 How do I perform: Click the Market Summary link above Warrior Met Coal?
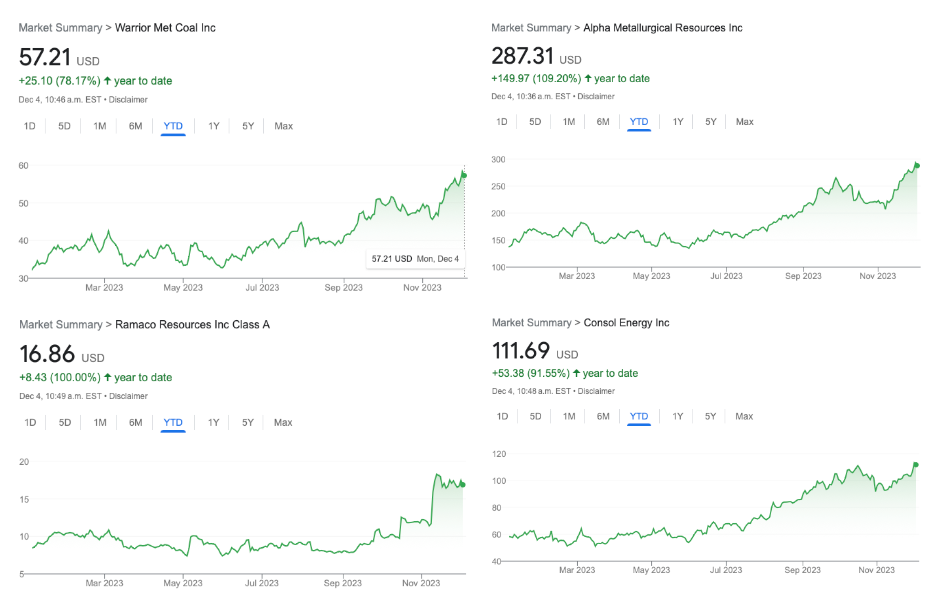(x=60, y=28)
